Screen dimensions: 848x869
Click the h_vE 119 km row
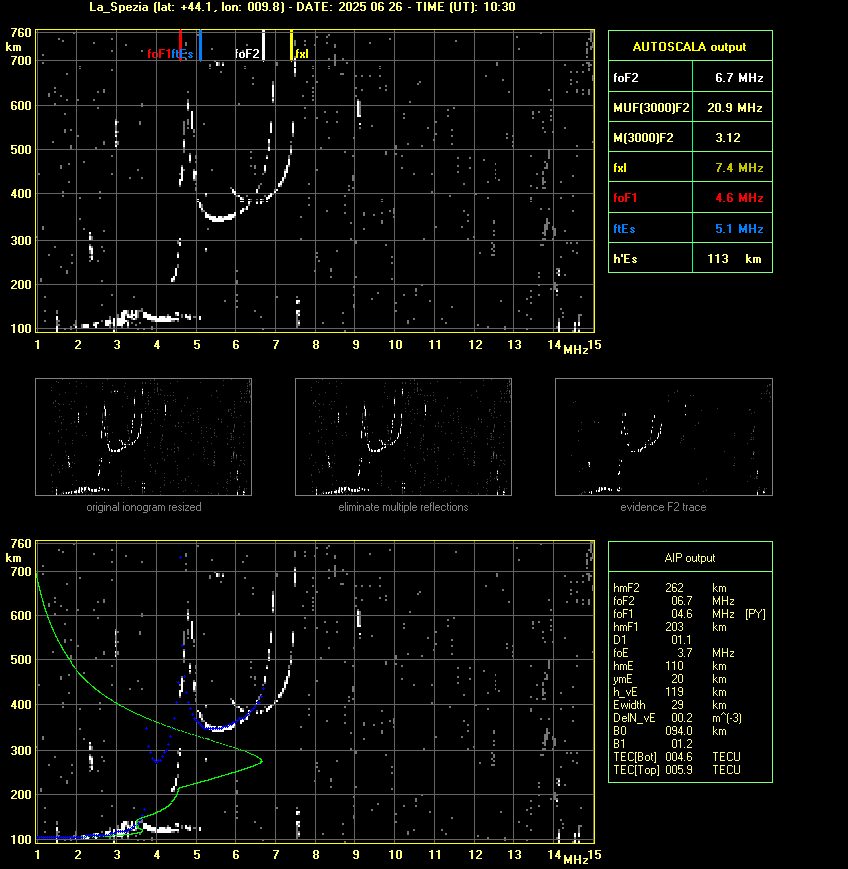(x=671, y=692)
